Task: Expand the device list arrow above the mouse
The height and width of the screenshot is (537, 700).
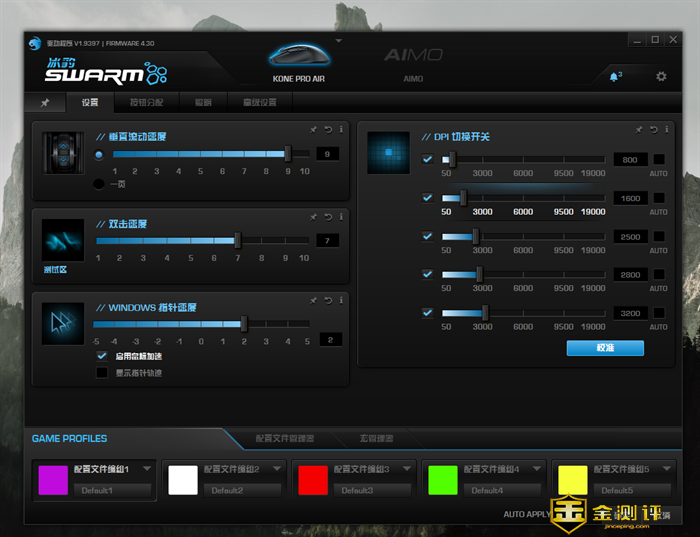Action: tap(338, 41)
